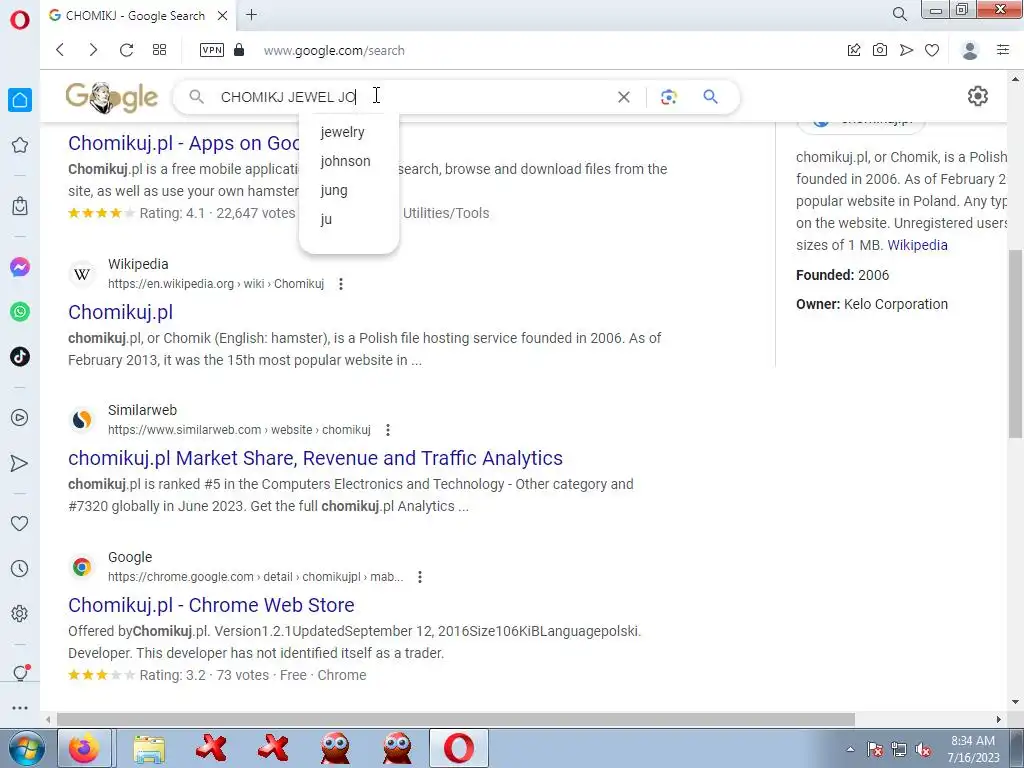Image resolution: width=1024 pixels, height=768 pixels.
Task: Open Chomikuj.pl - Apps on Google result
Action: pos(184,143)
